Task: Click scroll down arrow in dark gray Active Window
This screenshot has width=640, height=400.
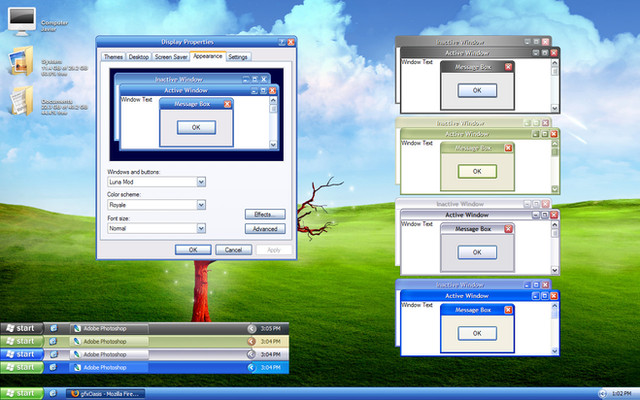Action: pyautogui.click(x=555, y=108)
